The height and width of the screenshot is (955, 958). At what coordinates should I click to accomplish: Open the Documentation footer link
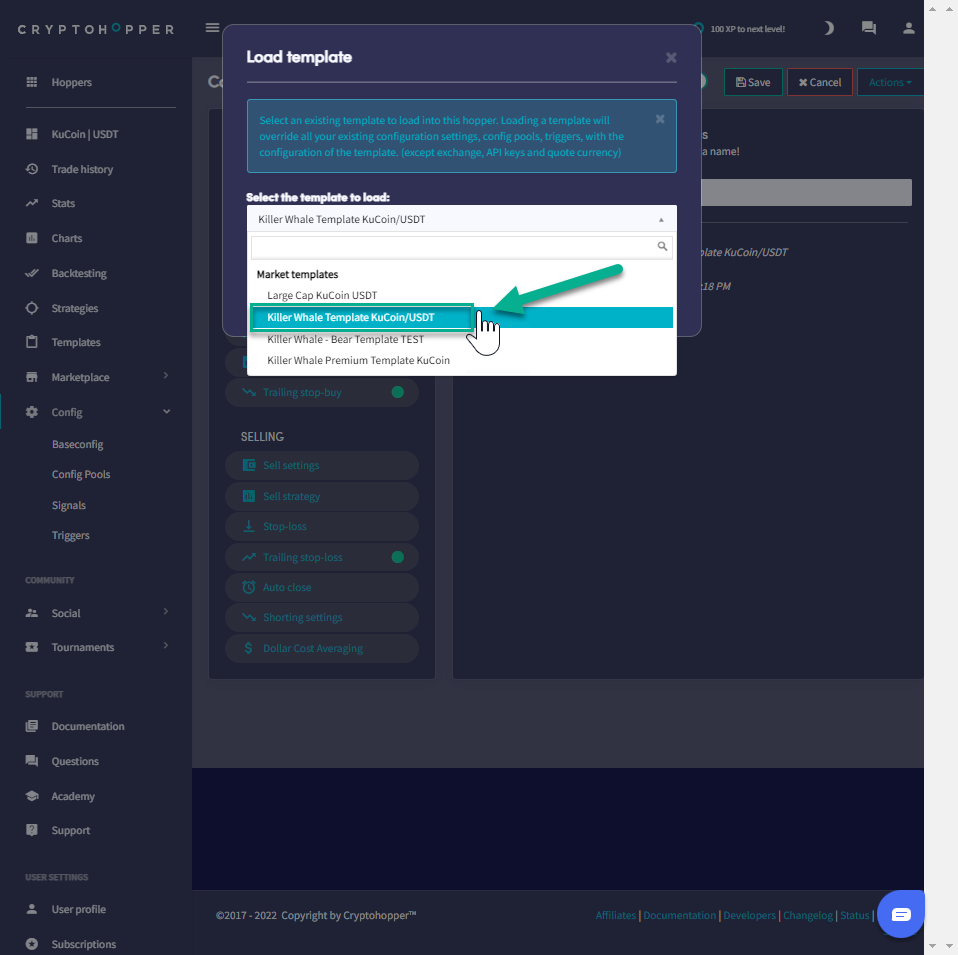[x=679, y=915]
